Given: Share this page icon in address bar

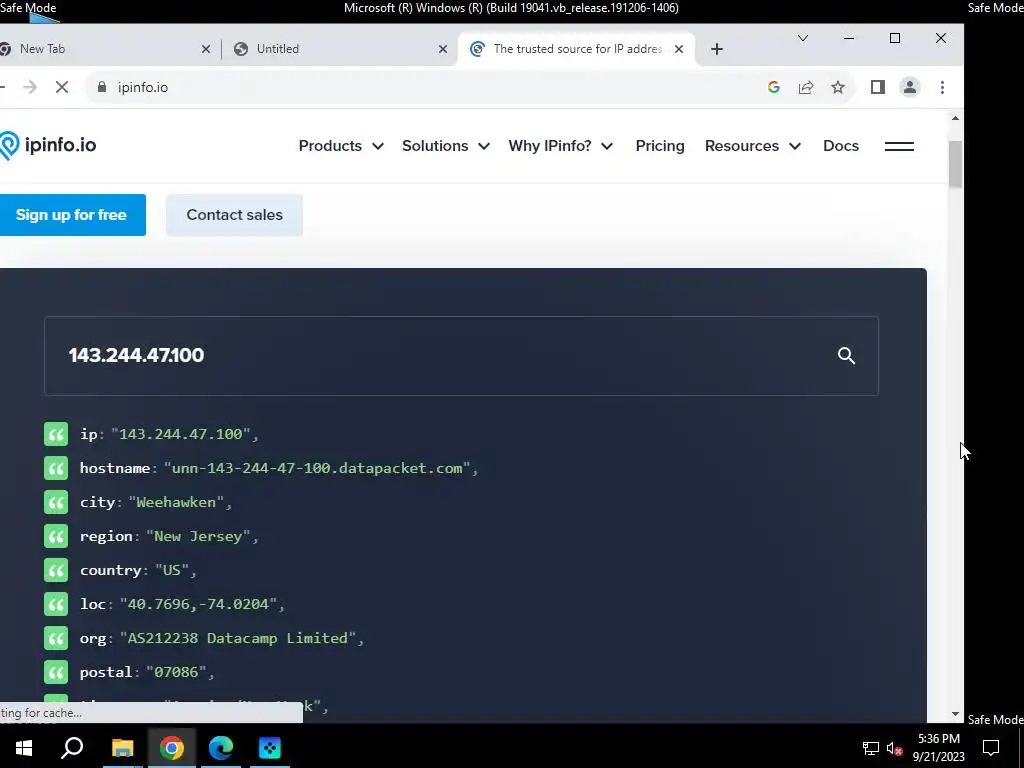Looking at the screenshot, I should point(806,88).
